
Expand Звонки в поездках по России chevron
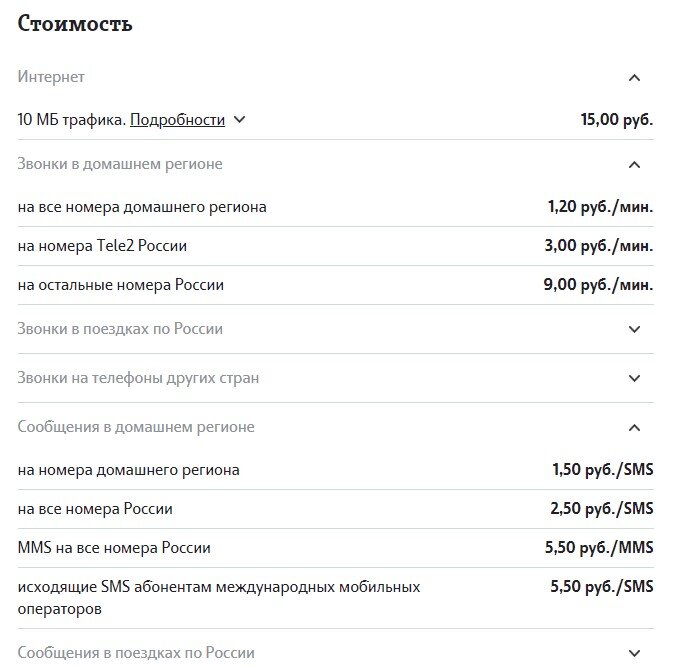tap(633, 329)
